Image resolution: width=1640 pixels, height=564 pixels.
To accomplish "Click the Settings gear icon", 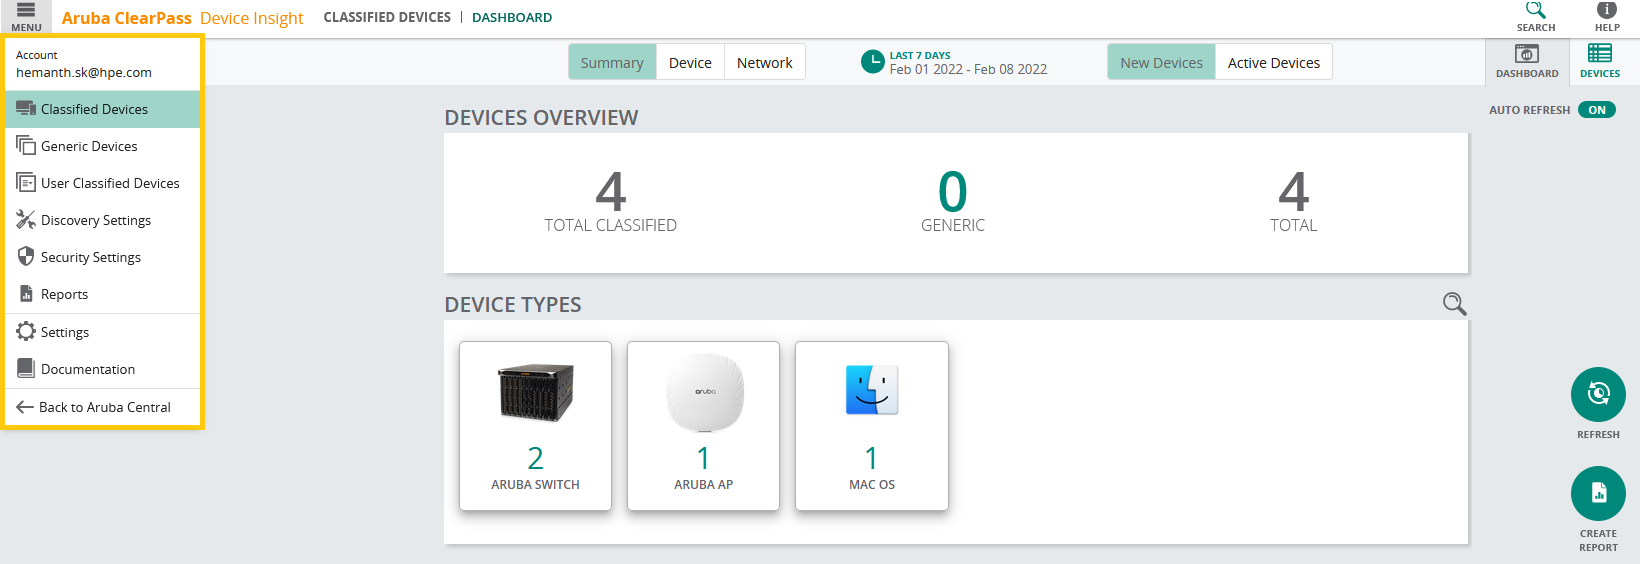I will 26,331.
